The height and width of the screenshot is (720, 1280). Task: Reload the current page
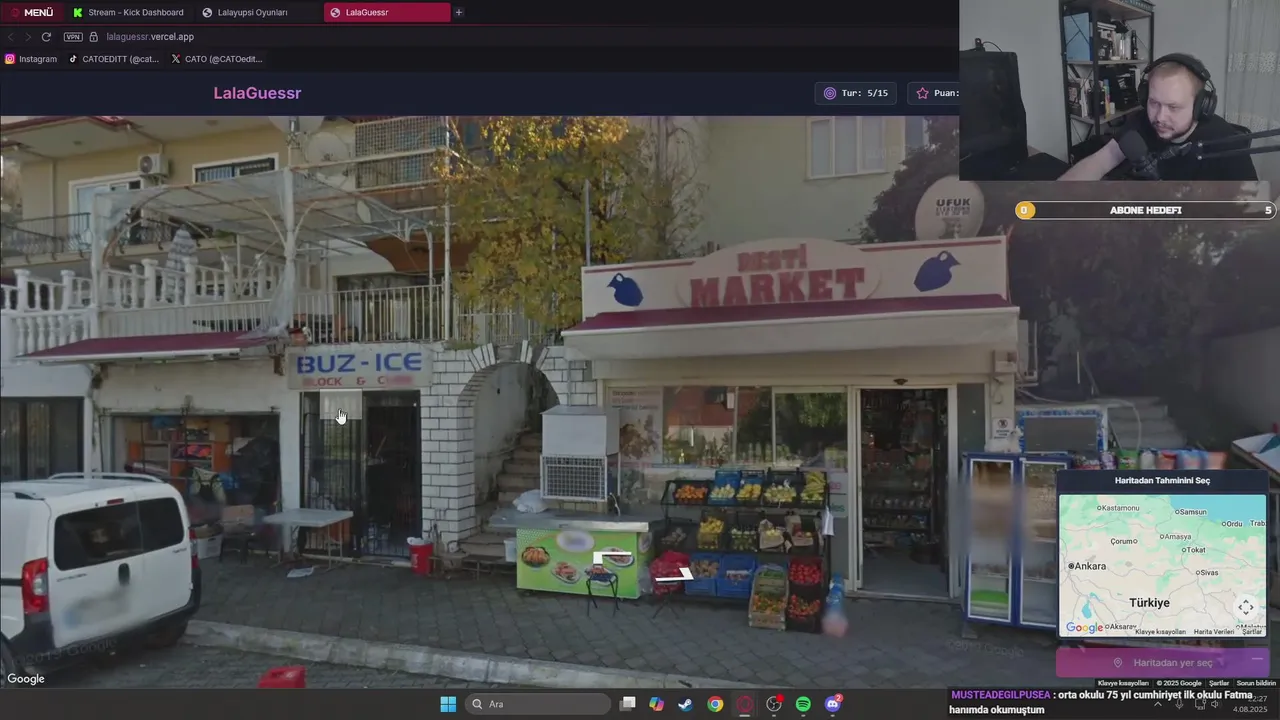click(x=46, y=37)
